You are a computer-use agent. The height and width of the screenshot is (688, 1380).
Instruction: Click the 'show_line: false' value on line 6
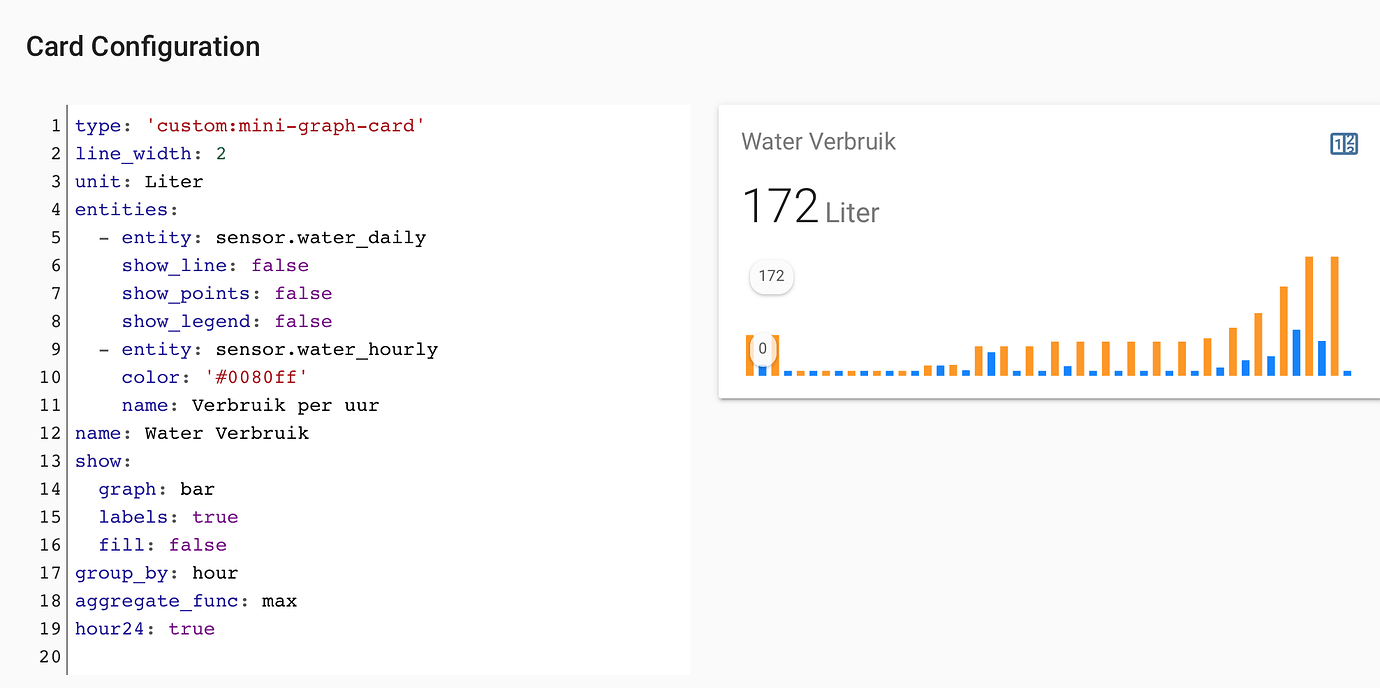click(x=280, y=265)
